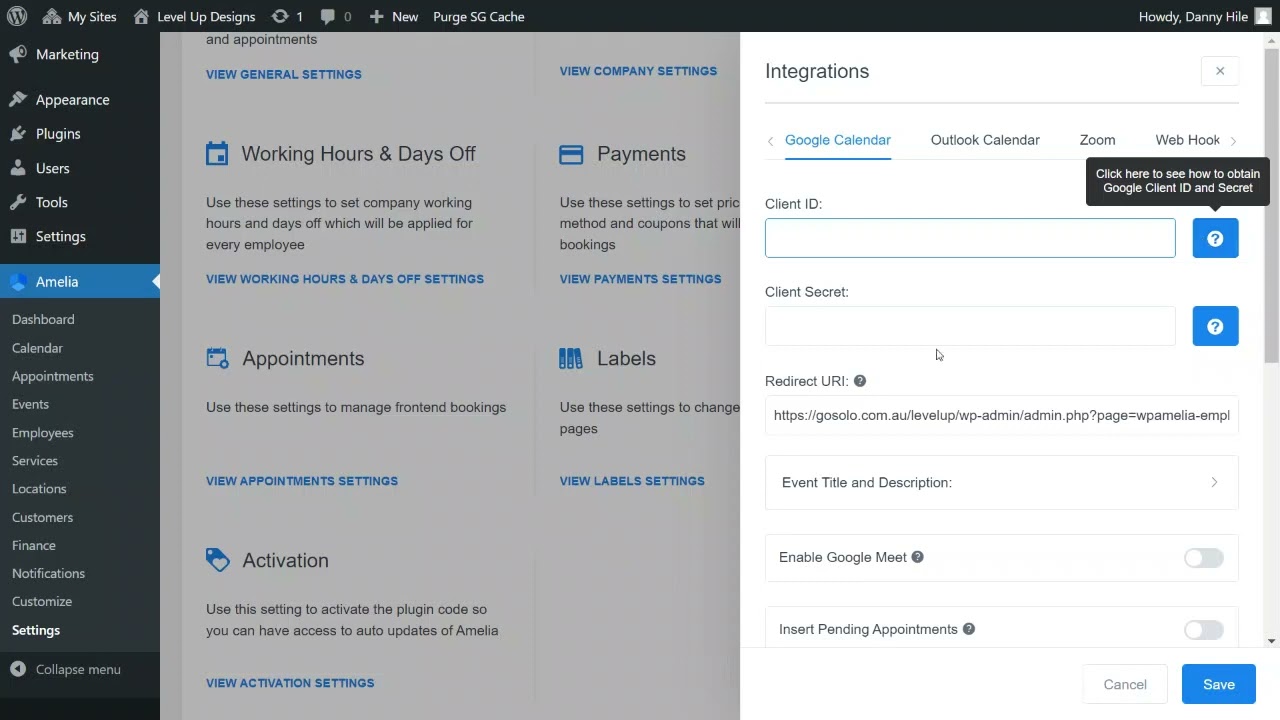Viewport: 1280px width, 720px height.
Task: Focus the Client ID input field
Action: [x=970, y=238]
